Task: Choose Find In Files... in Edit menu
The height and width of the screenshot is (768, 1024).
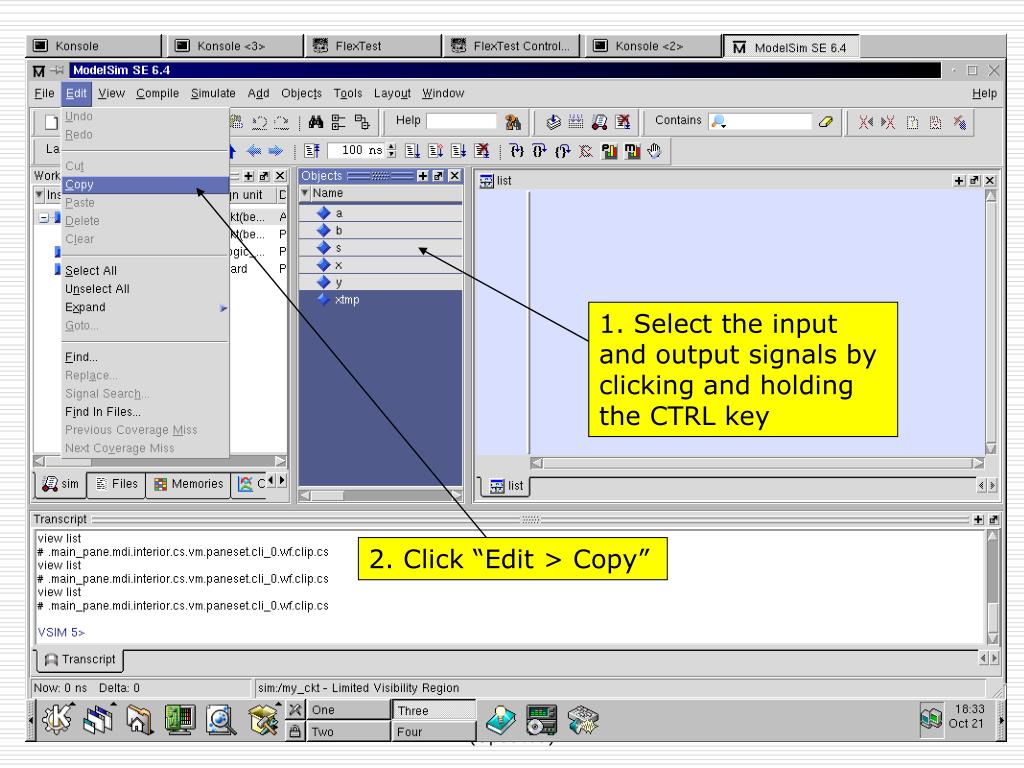Action: coord(146,412)
